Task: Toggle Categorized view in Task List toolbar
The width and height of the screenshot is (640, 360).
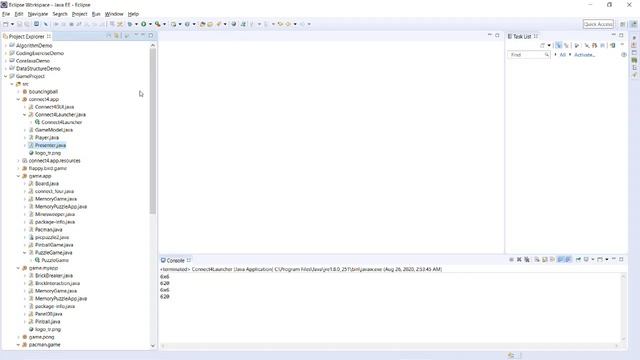Action: click(558, 45)
